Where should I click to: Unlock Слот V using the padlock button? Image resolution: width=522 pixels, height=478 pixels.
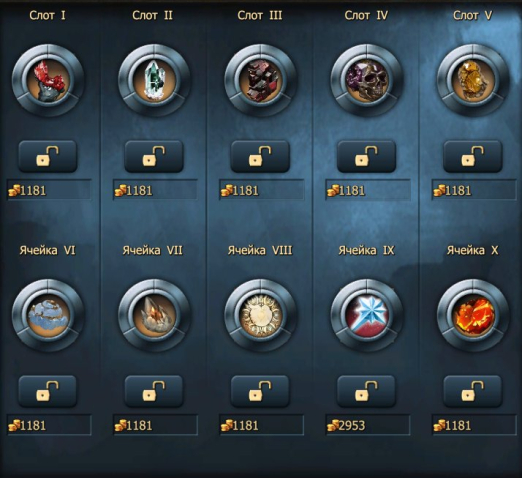tap(473, 156)
